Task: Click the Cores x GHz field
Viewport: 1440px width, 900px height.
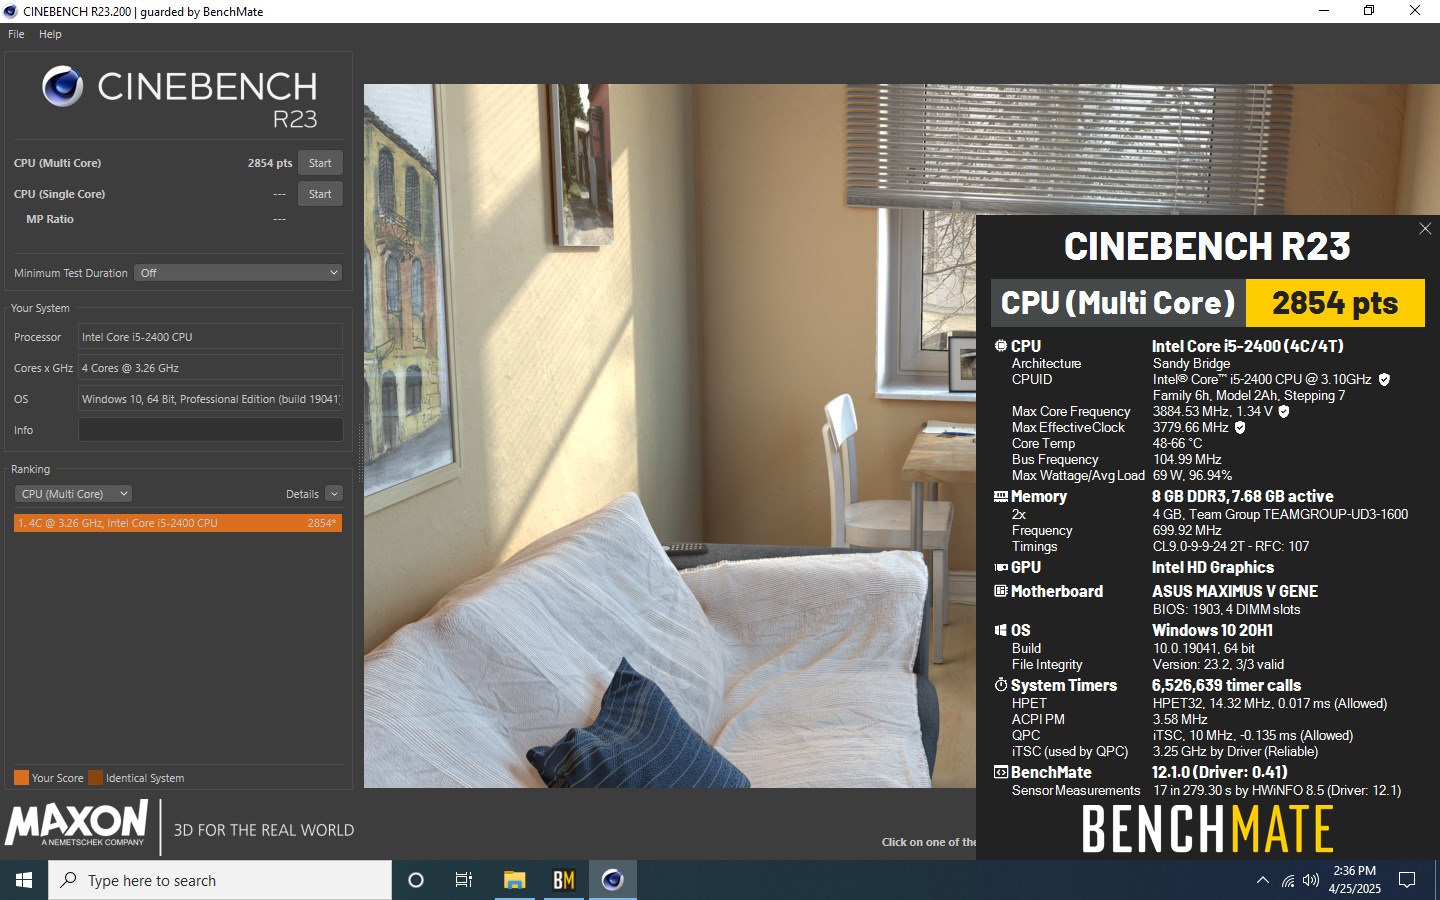Action: tap(210, 368)
